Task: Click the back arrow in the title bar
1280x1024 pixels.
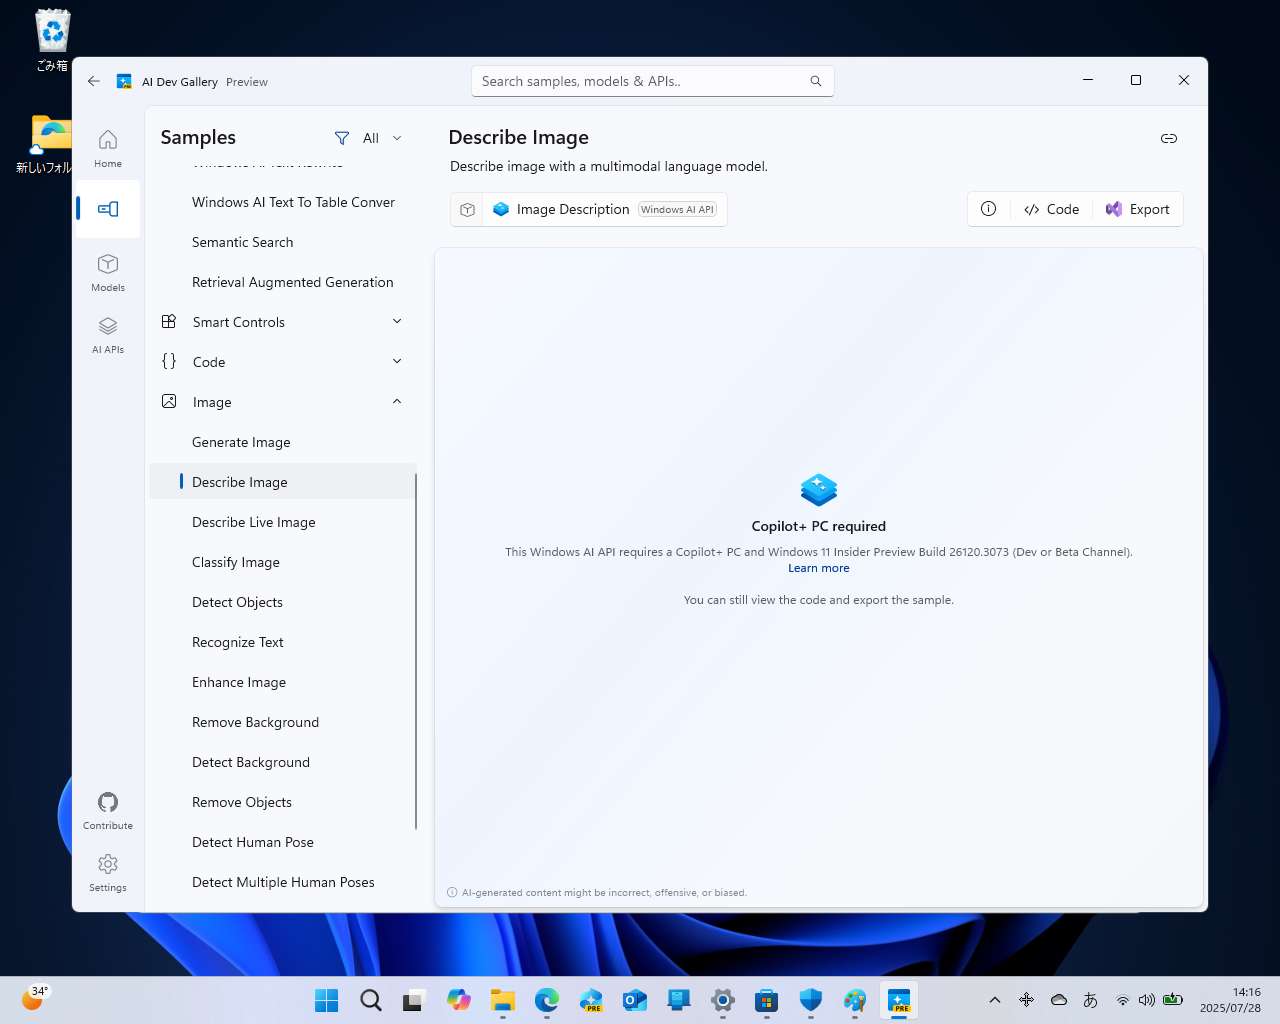Action: pyautogui.click(x=93, y=81)
